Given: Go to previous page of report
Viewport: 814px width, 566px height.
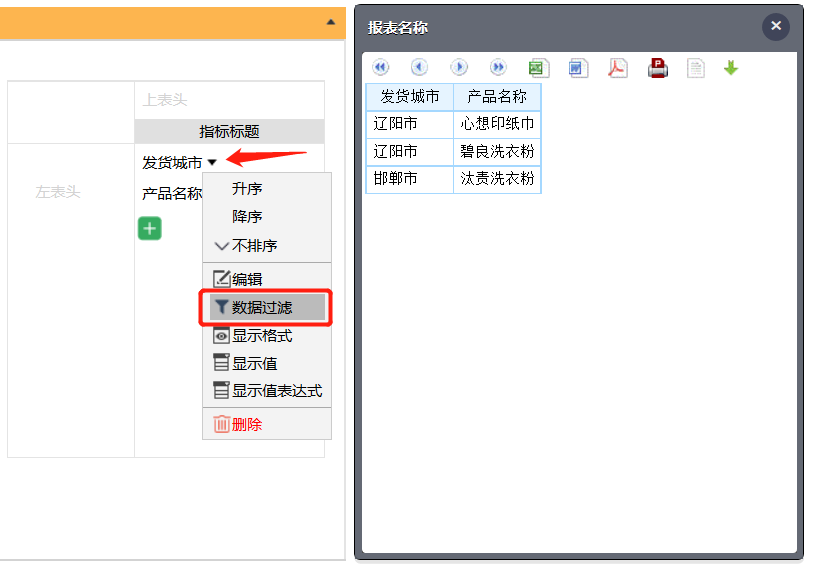Looking at the screenshot, I should pos(419,67).
